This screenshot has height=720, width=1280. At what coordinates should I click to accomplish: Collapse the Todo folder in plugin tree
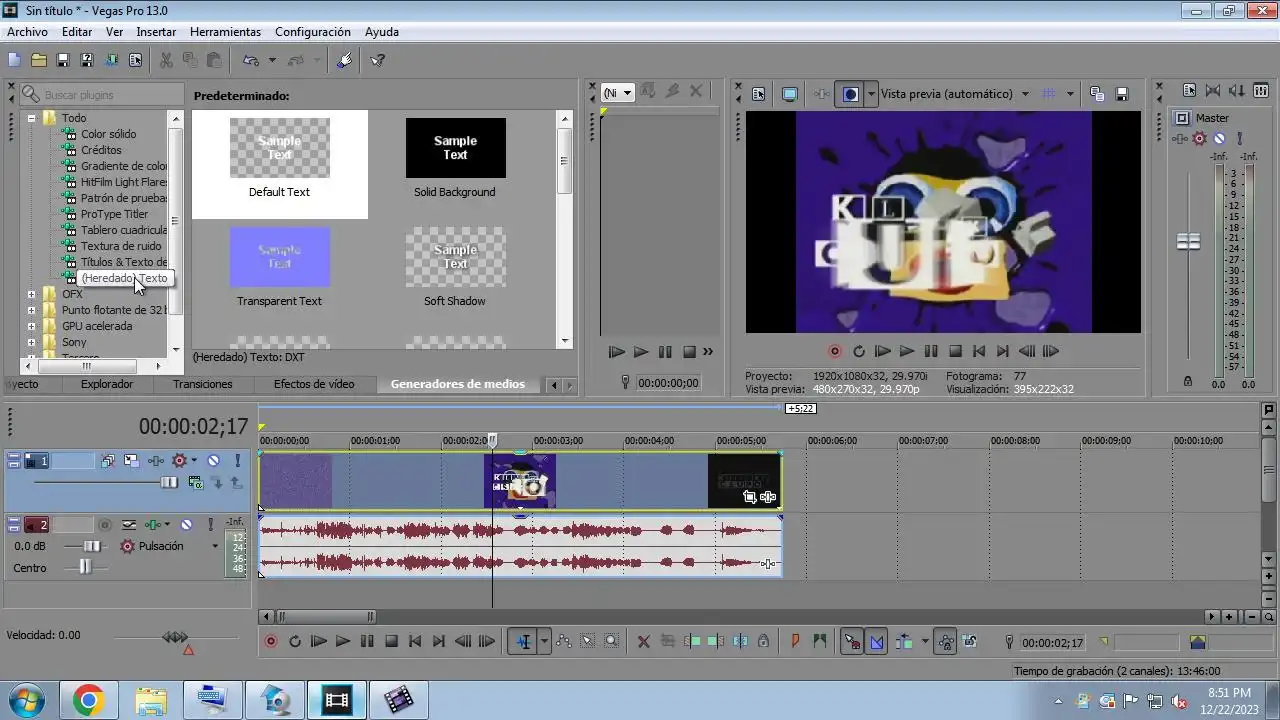pyautogui.click(x=31, y=118)
